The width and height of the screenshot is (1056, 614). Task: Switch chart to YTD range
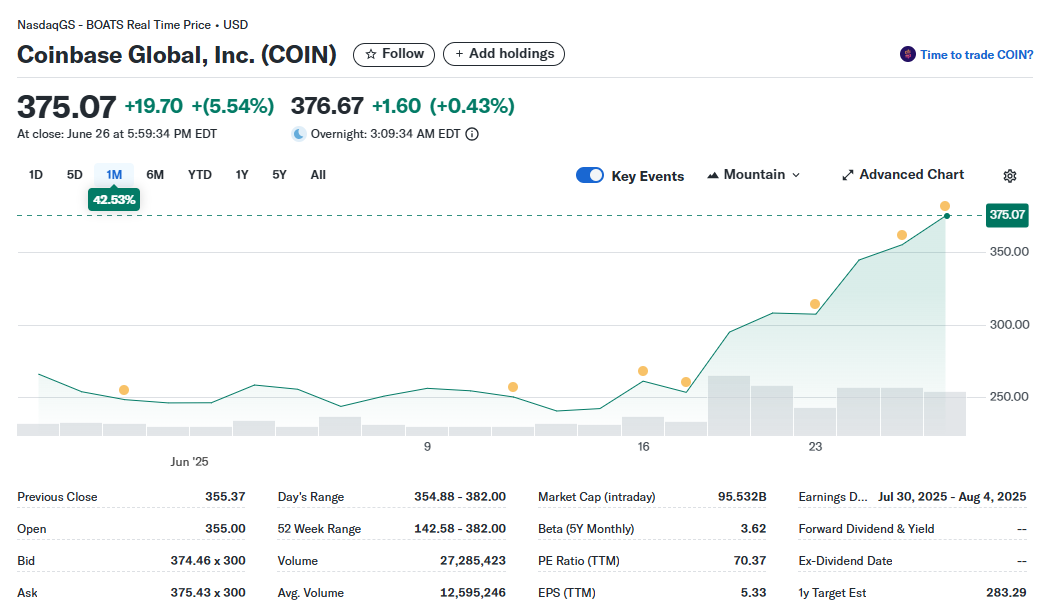coord(199,175)
